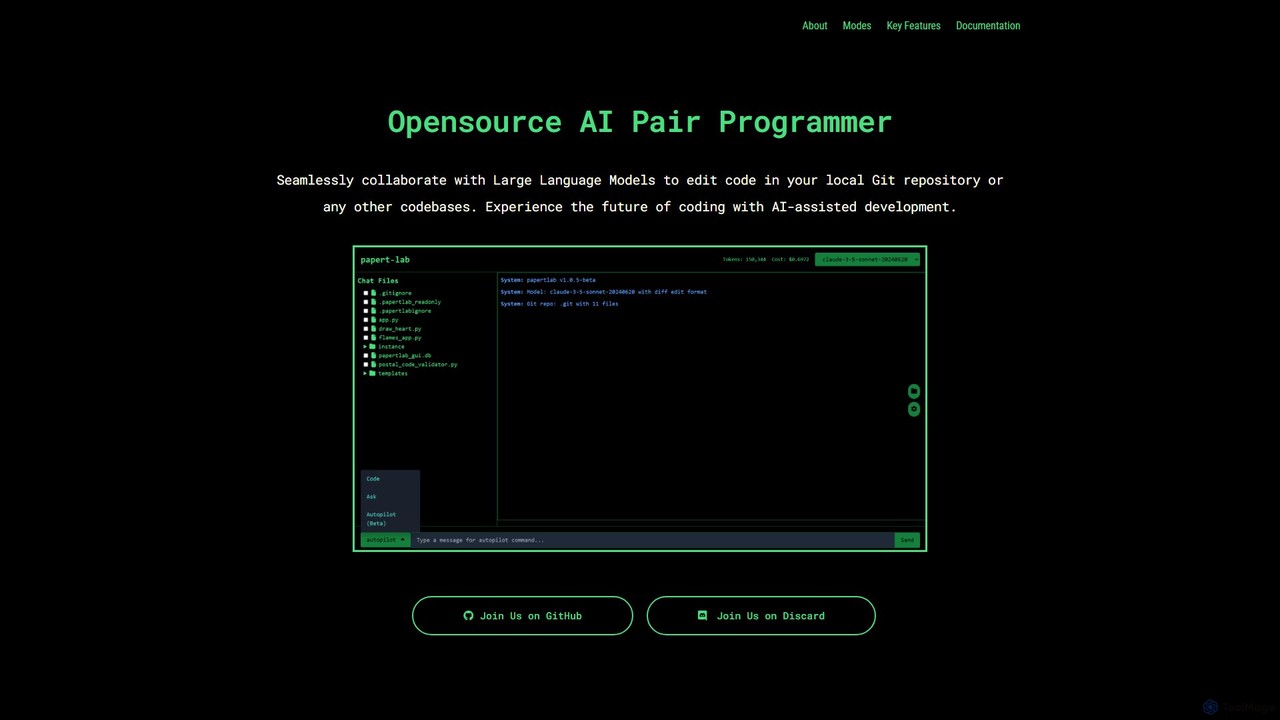Check the postal_code_validator.py checkbox
1280x720 pixels.
(366, 365)
